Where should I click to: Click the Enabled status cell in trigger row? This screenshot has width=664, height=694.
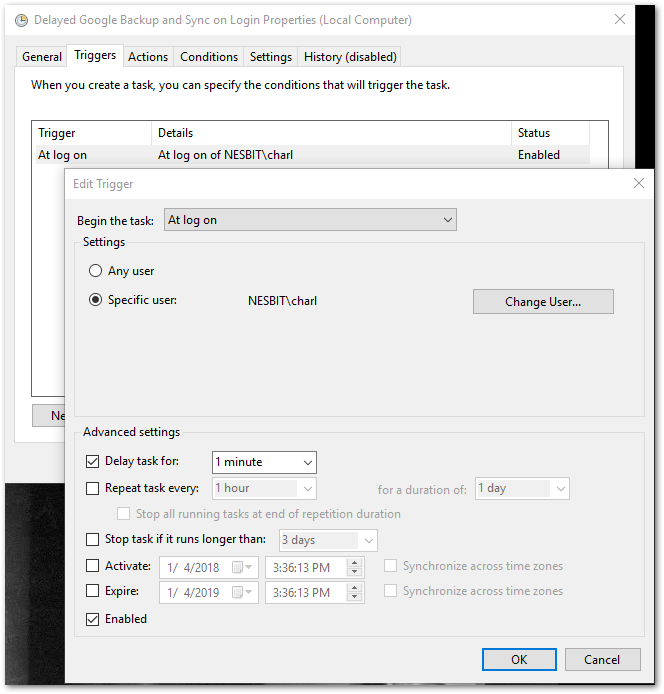point(539,155)
